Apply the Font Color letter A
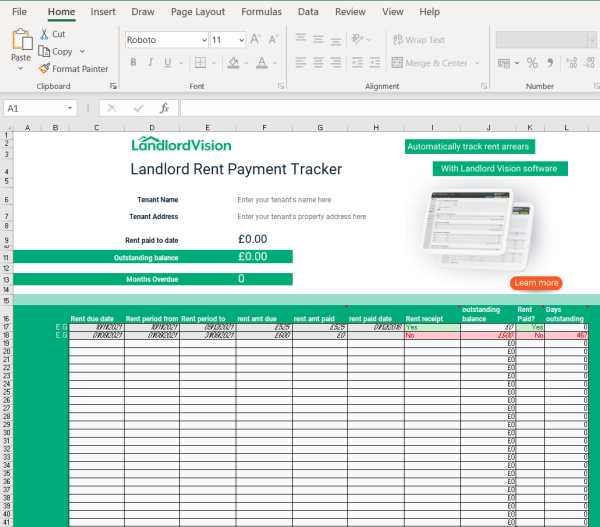 262,62
